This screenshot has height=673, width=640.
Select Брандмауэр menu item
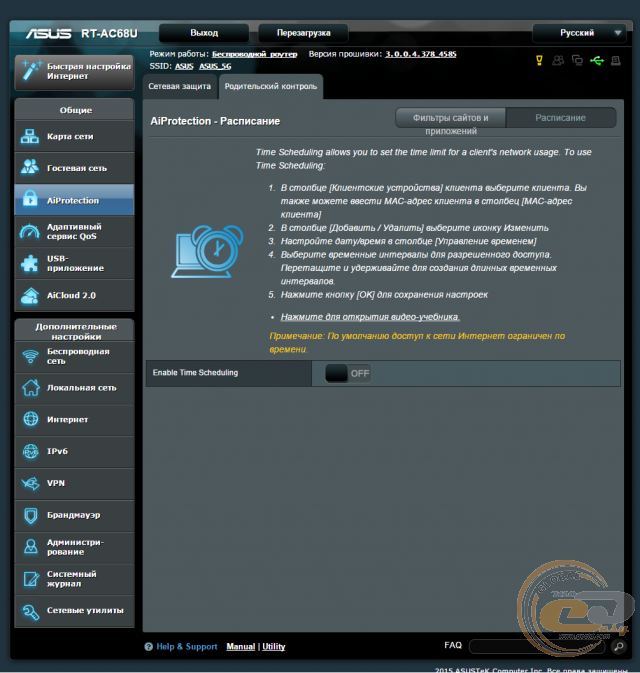click(x=74, y=515)
